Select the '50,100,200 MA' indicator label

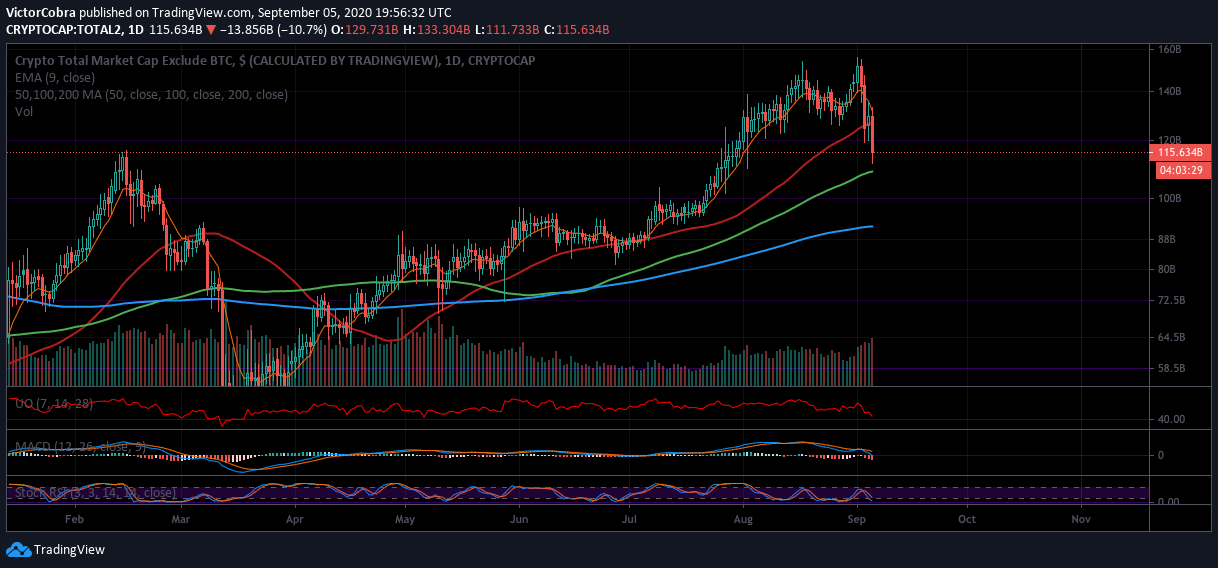[x=151, y=95]
